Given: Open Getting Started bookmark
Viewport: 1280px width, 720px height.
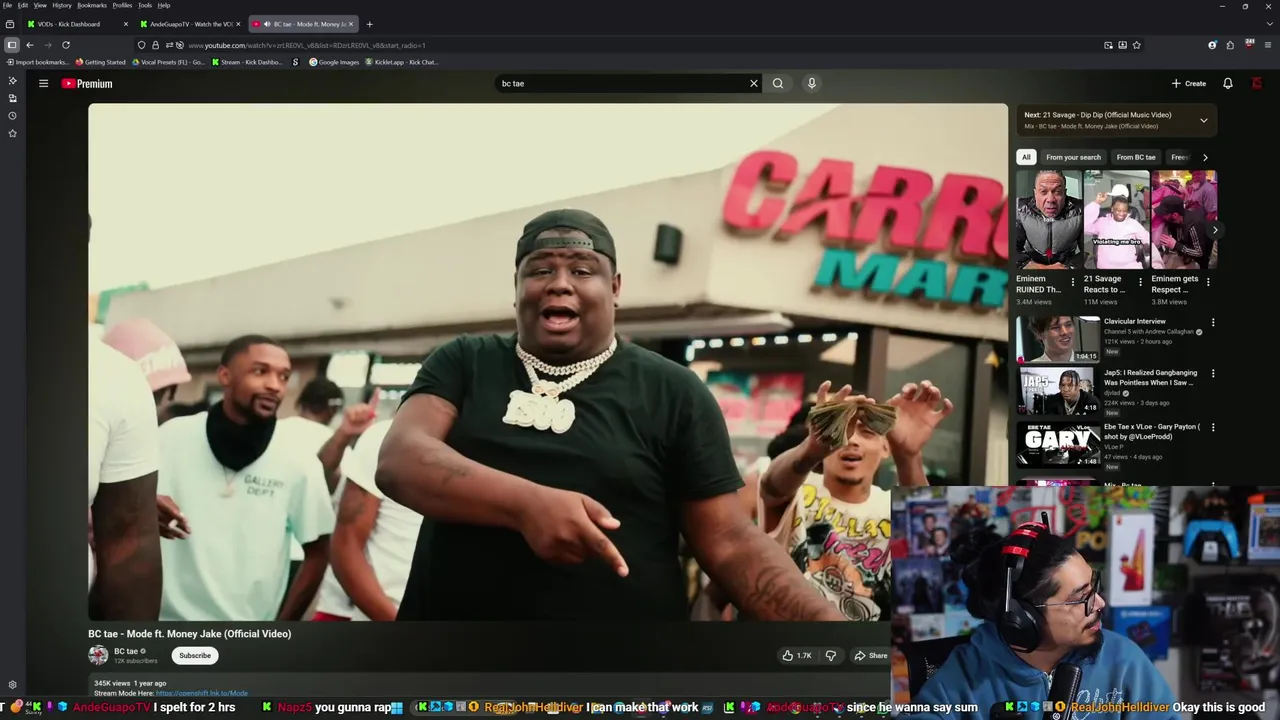Looking at the screenshot, I should click(101, 62).
